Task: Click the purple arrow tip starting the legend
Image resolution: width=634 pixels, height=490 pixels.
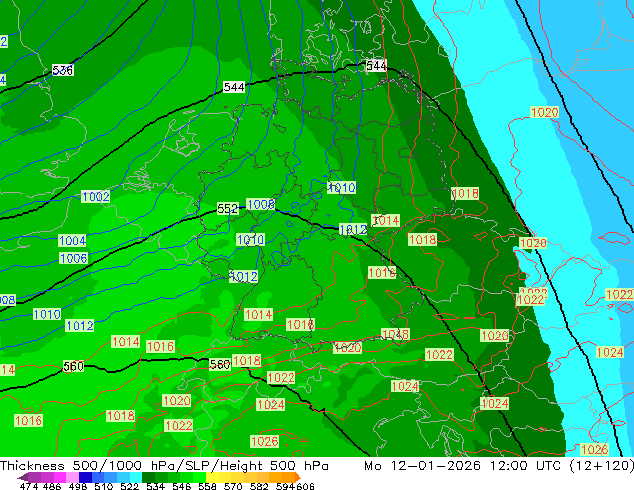Action: coord(22,477)
